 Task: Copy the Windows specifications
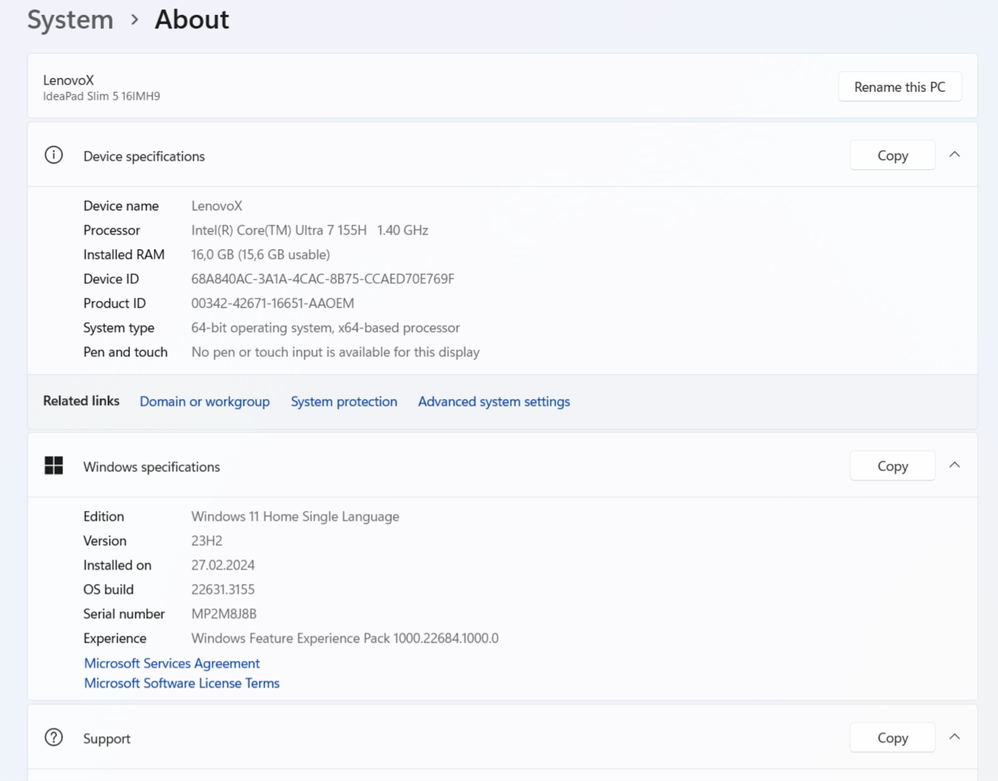click(x=892, y=466)
